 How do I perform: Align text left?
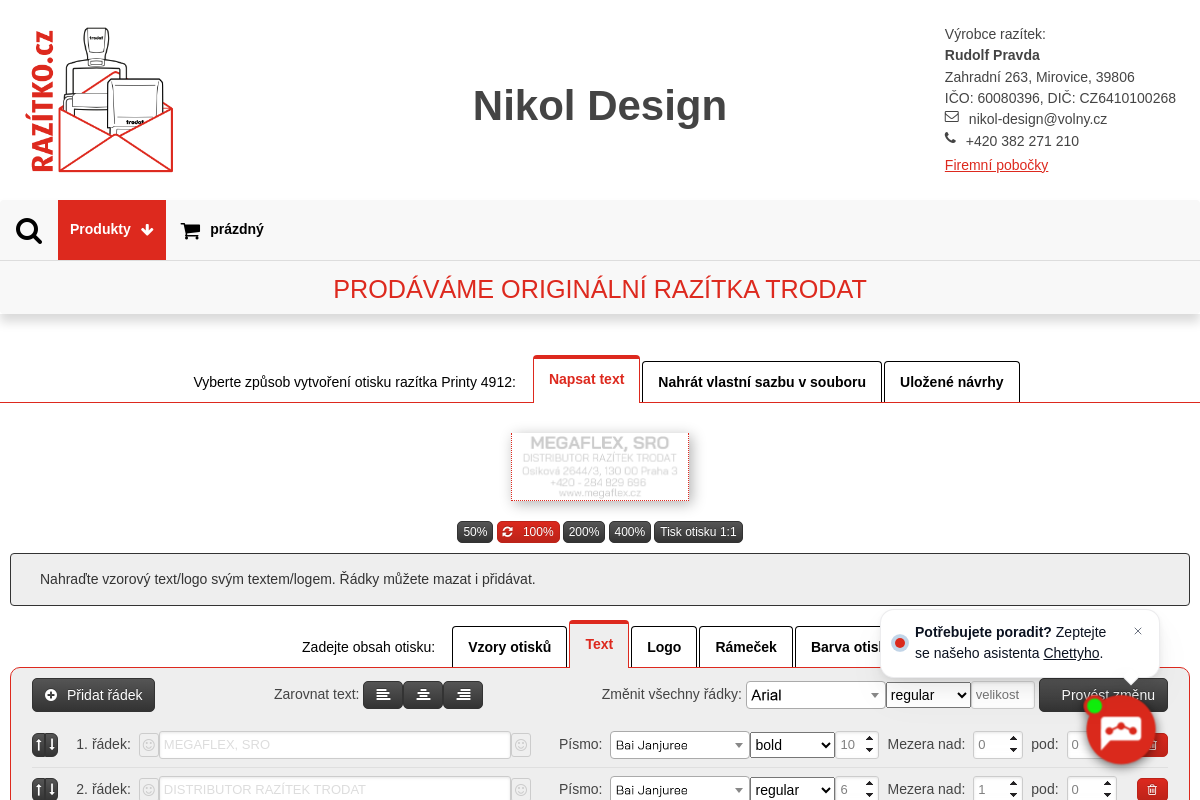tap(383, 695)
